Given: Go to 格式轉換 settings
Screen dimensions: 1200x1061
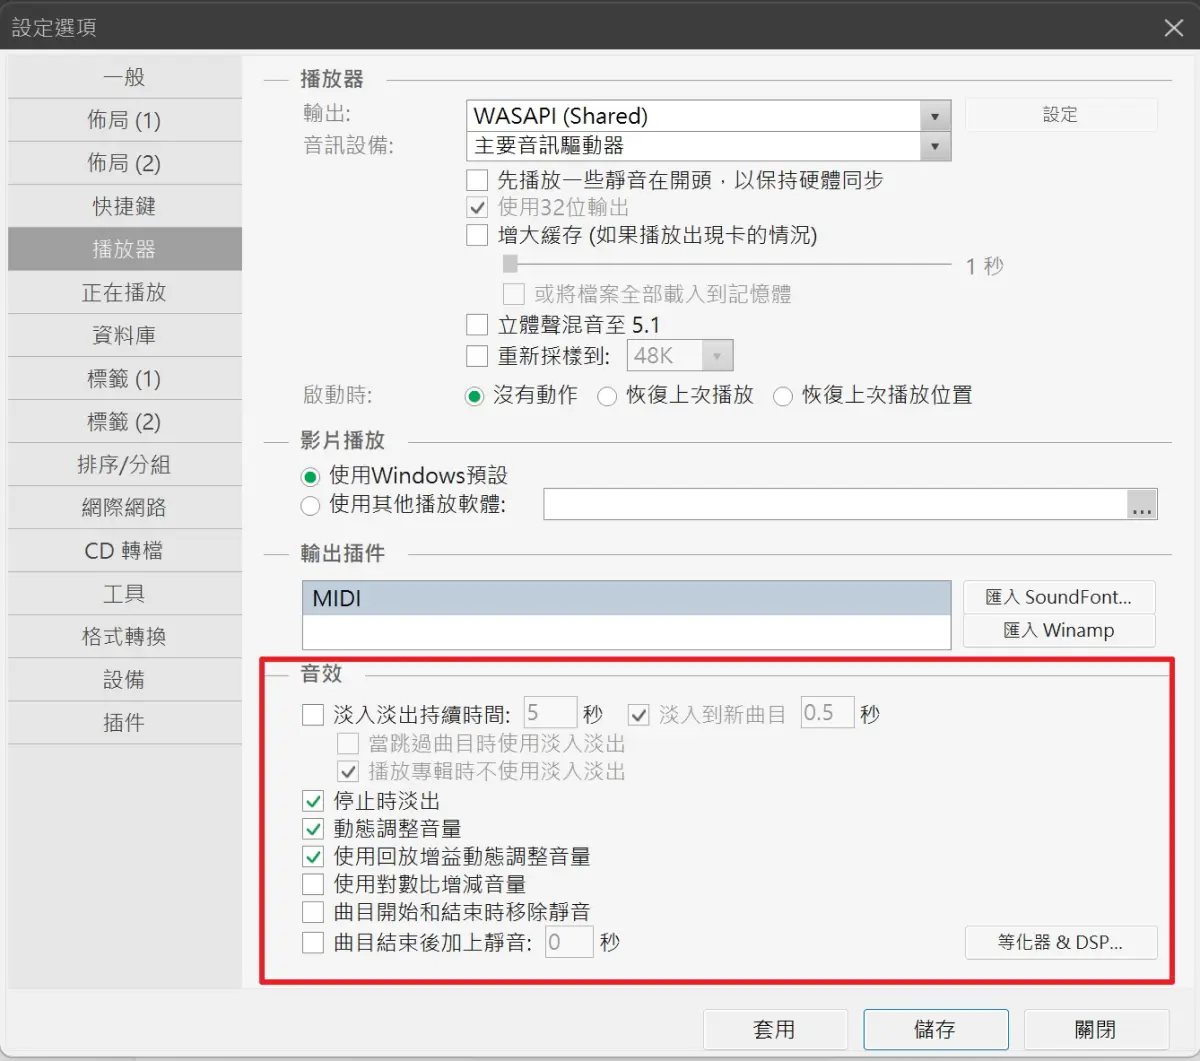Looking at the screenshot, I should (125, 636).
